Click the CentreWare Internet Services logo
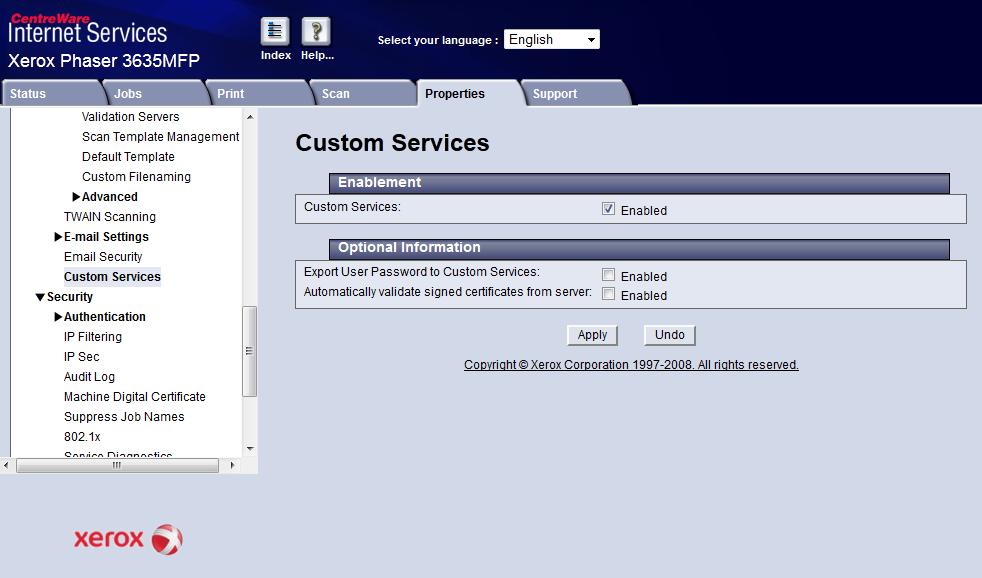 87,29
